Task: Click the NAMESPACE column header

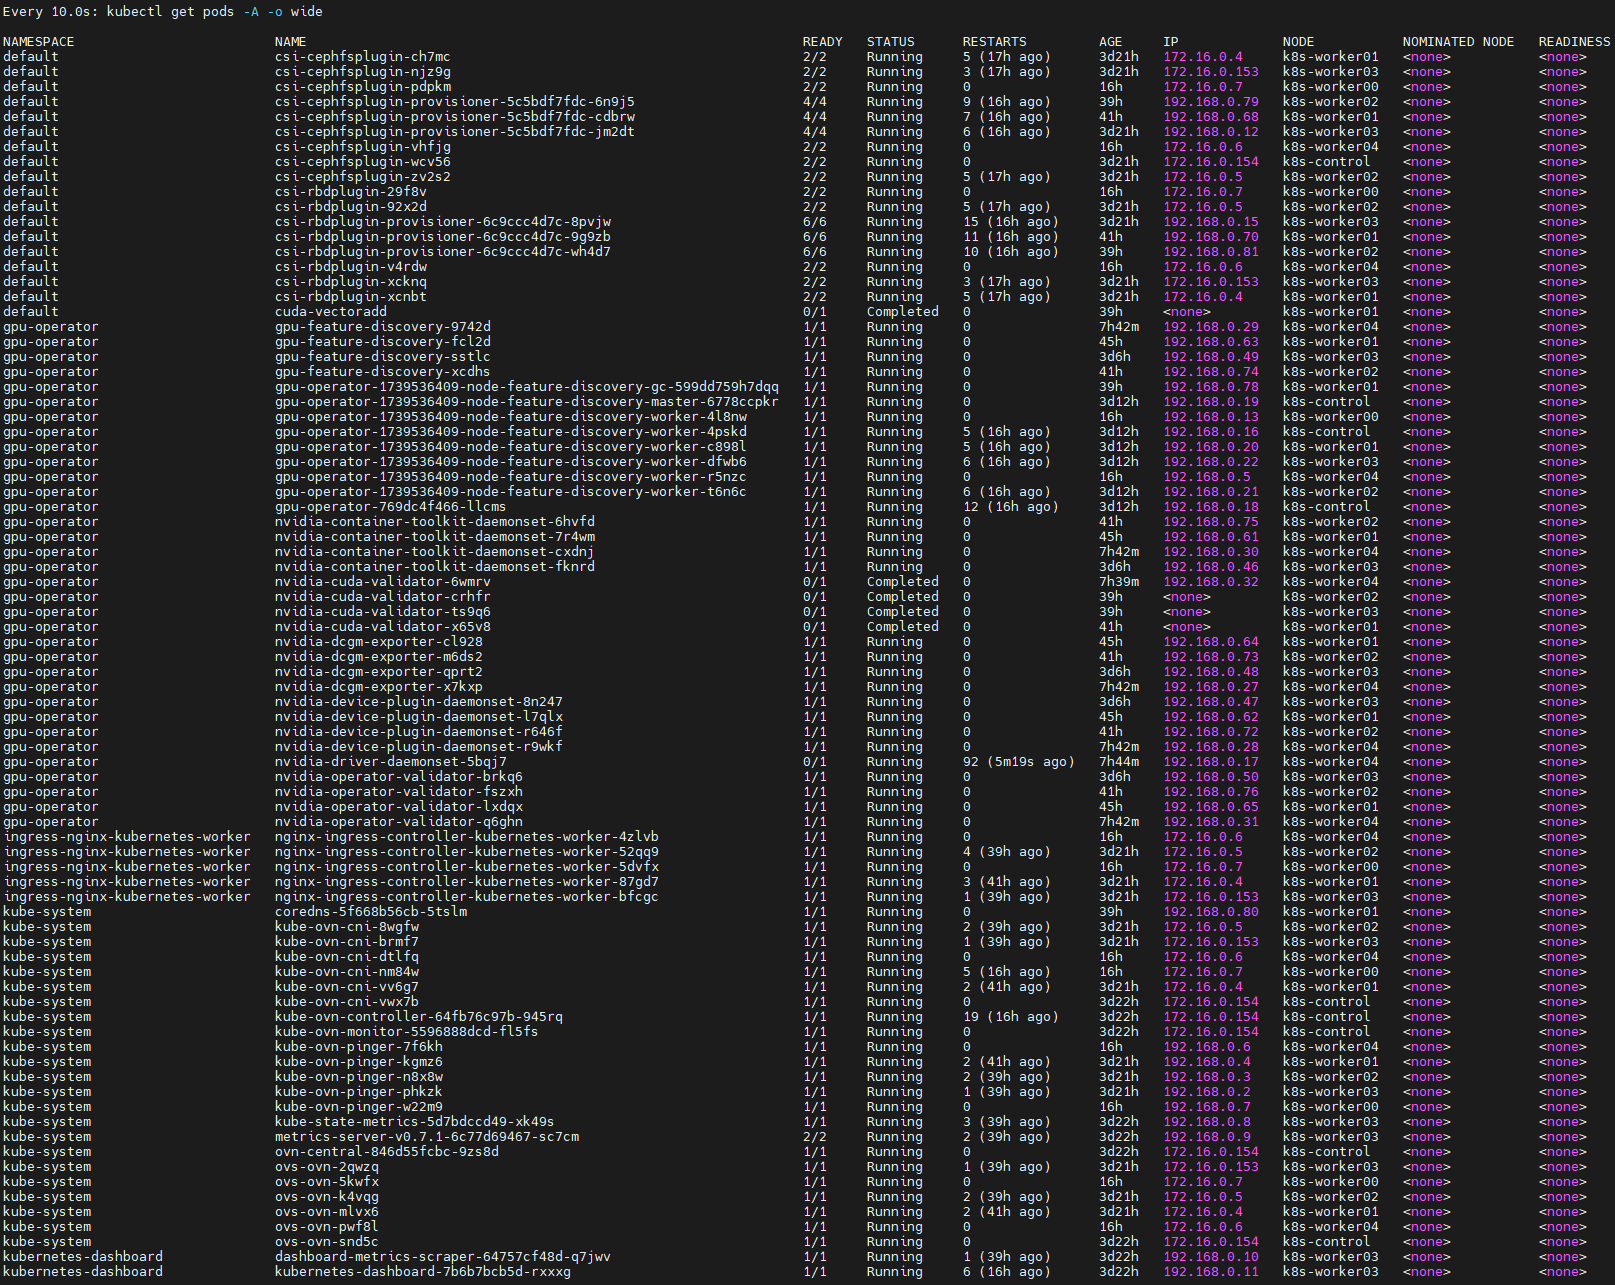Action: tap(38, 42)
